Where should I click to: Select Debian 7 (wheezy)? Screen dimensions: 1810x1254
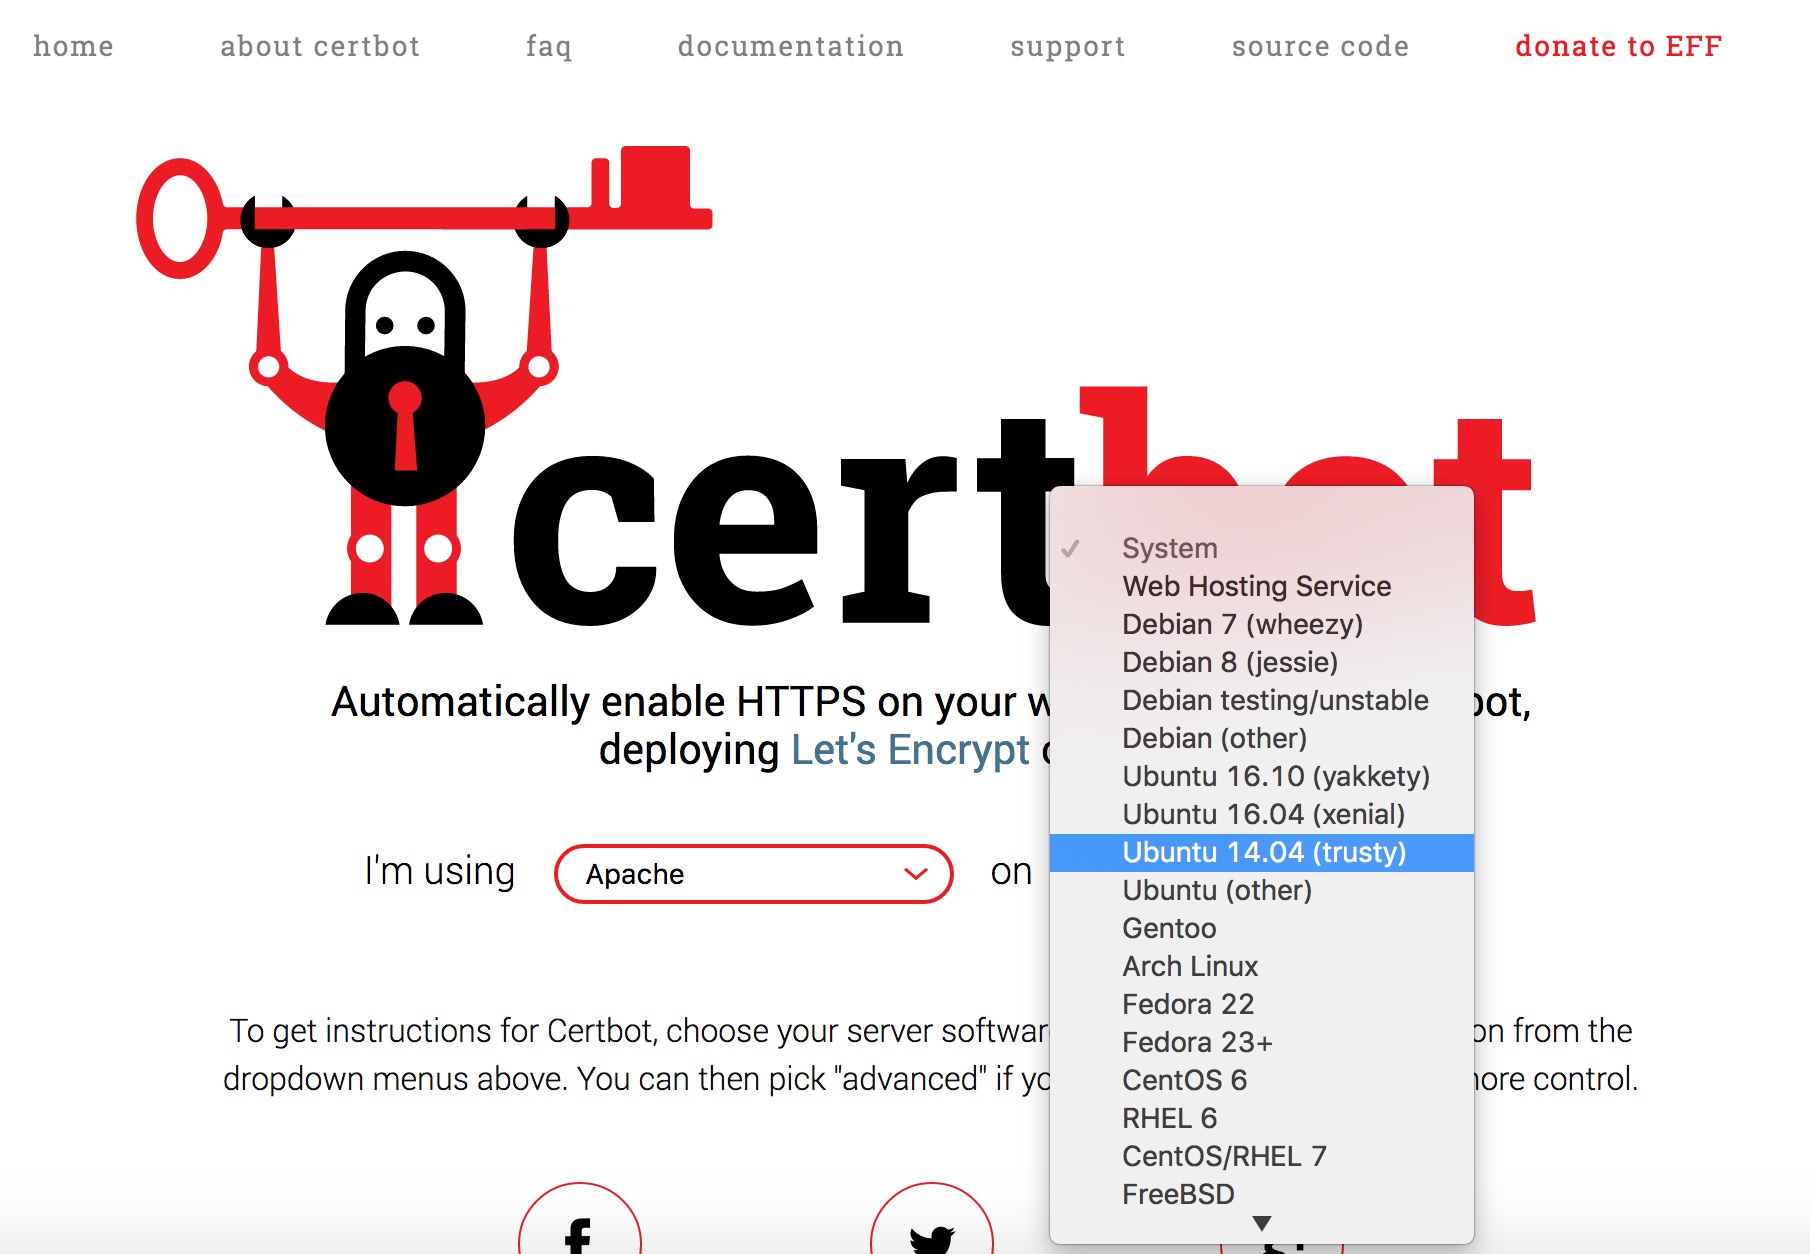1262,624
